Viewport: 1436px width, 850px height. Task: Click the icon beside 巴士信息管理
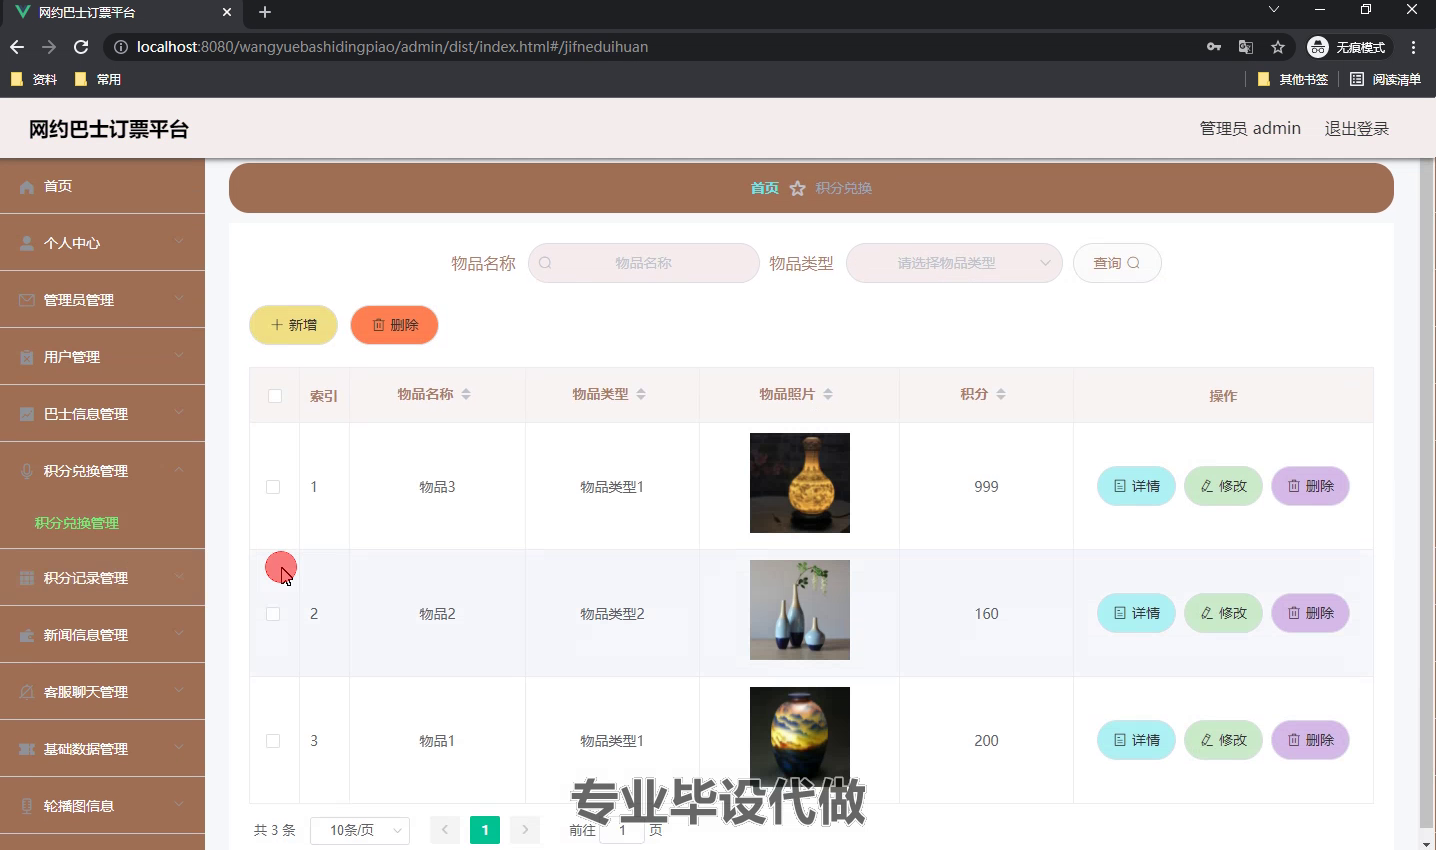[x=27, y=414]
